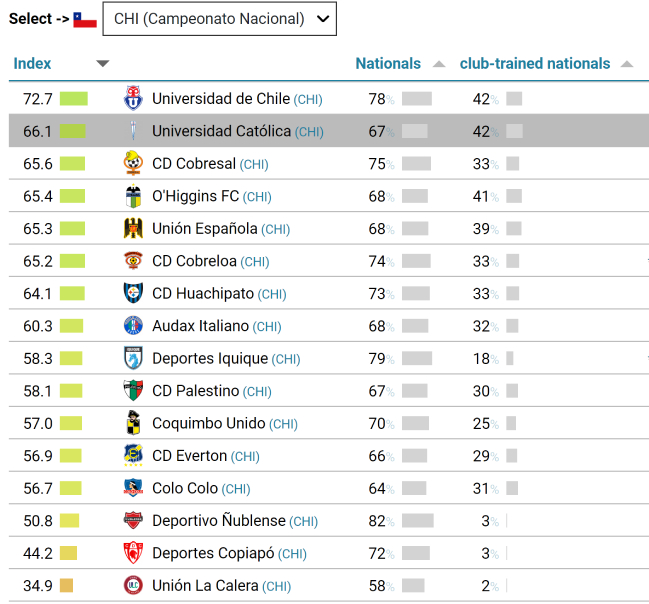
Task: Click the Chile flag icon
Action: click(85, 19)
